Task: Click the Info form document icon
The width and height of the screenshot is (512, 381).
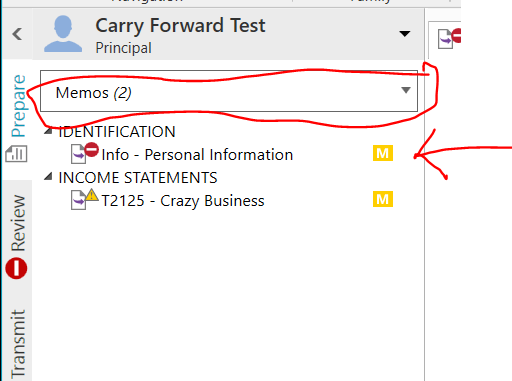Action: click(78, 154)
